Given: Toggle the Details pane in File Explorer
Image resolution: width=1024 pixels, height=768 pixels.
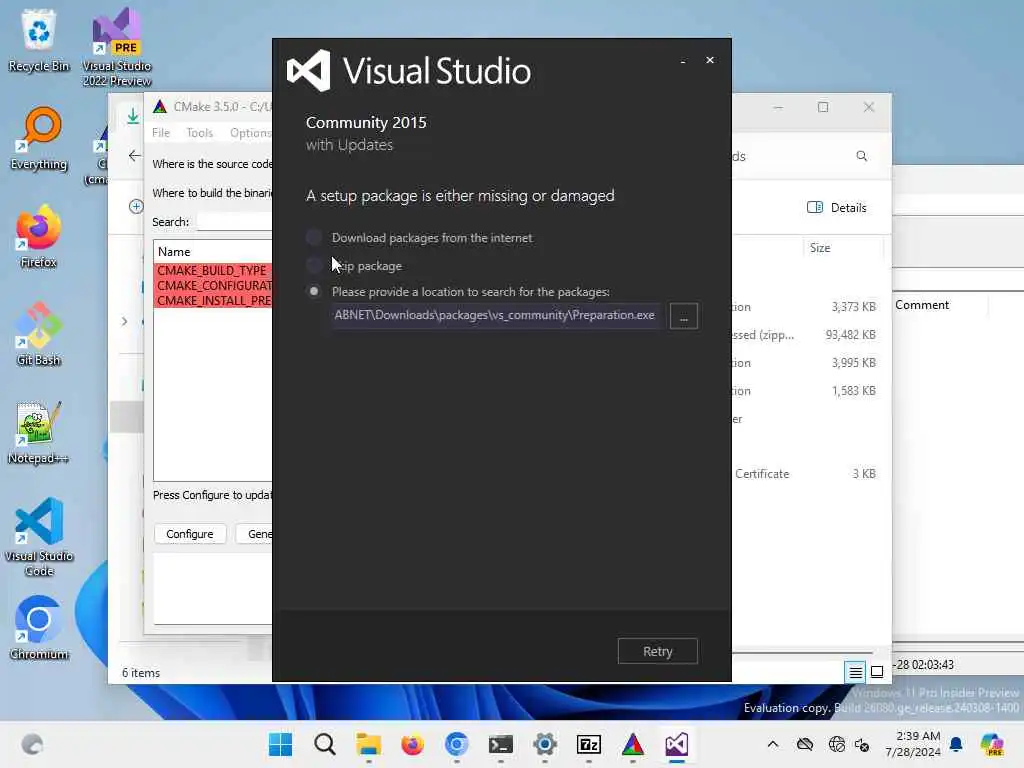Looking at the screenshot, I should 837,208.
